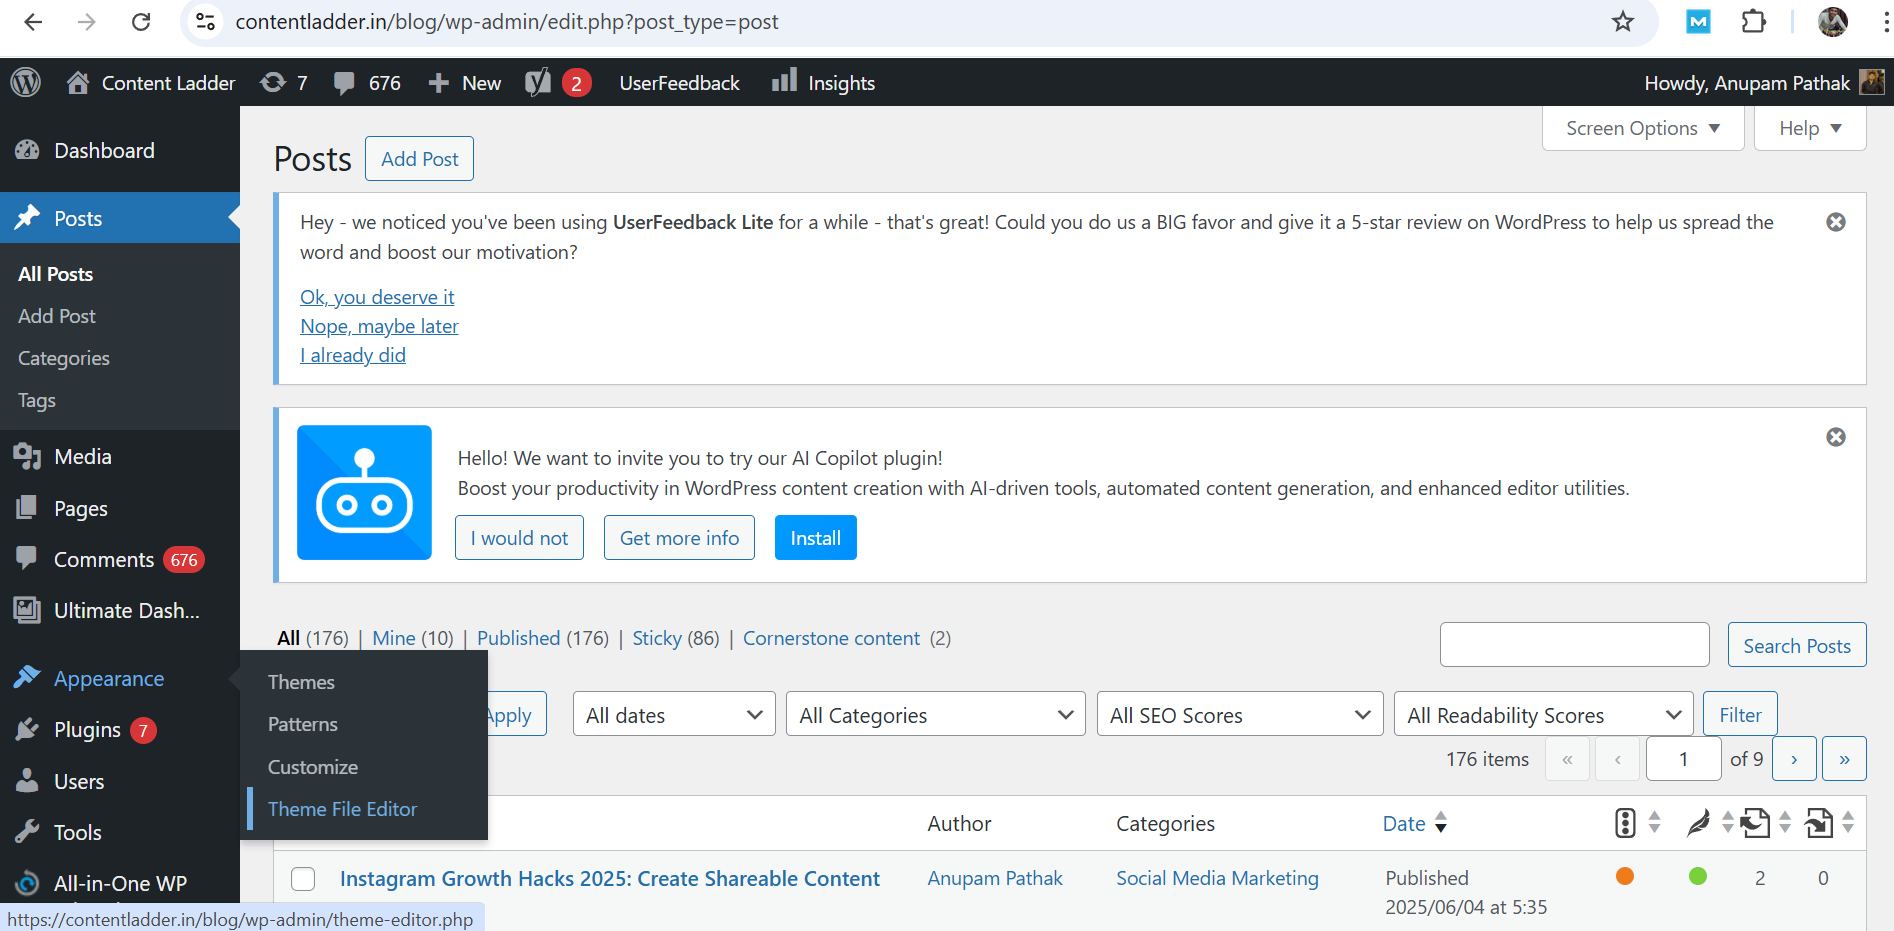
Task: Filter posts by Sticky
Action: point(657,638)
